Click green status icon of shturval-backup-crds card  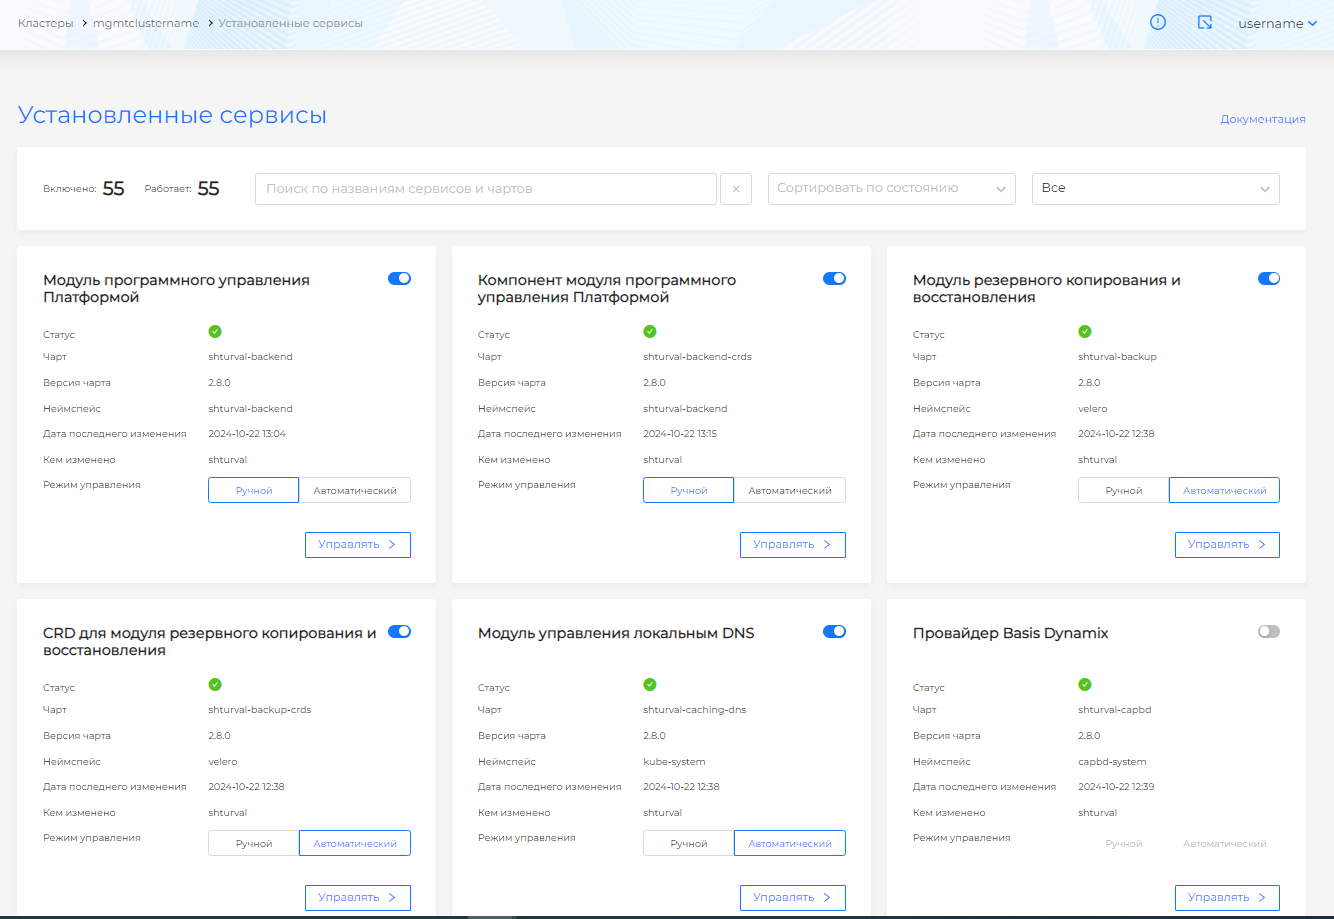pyautogui.click(x=215, y=684)
